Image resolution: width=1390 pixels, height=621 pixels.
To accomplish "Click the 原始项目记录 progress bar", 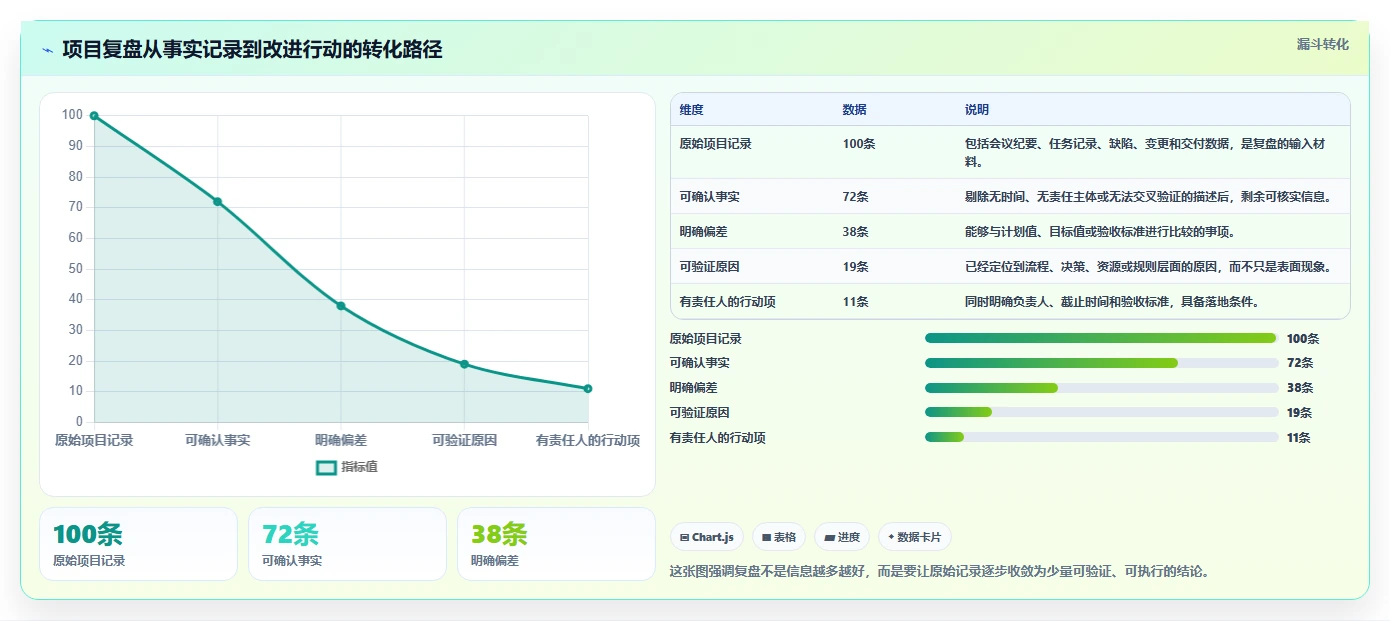I will point(1102,338).
